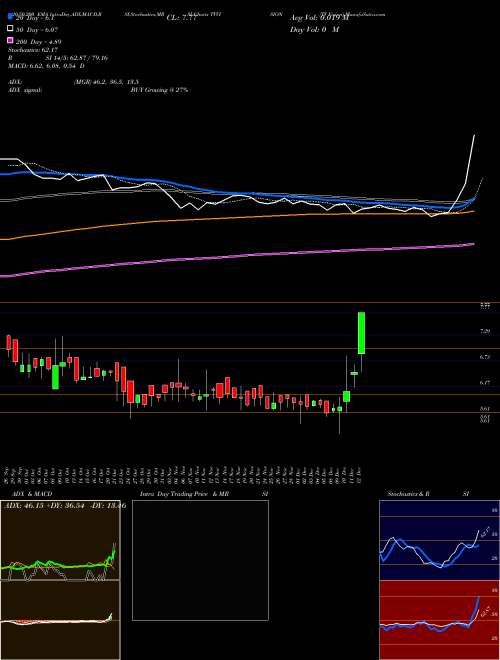
Task: Click the 'Avg Vol' reading
Action: 320,18
